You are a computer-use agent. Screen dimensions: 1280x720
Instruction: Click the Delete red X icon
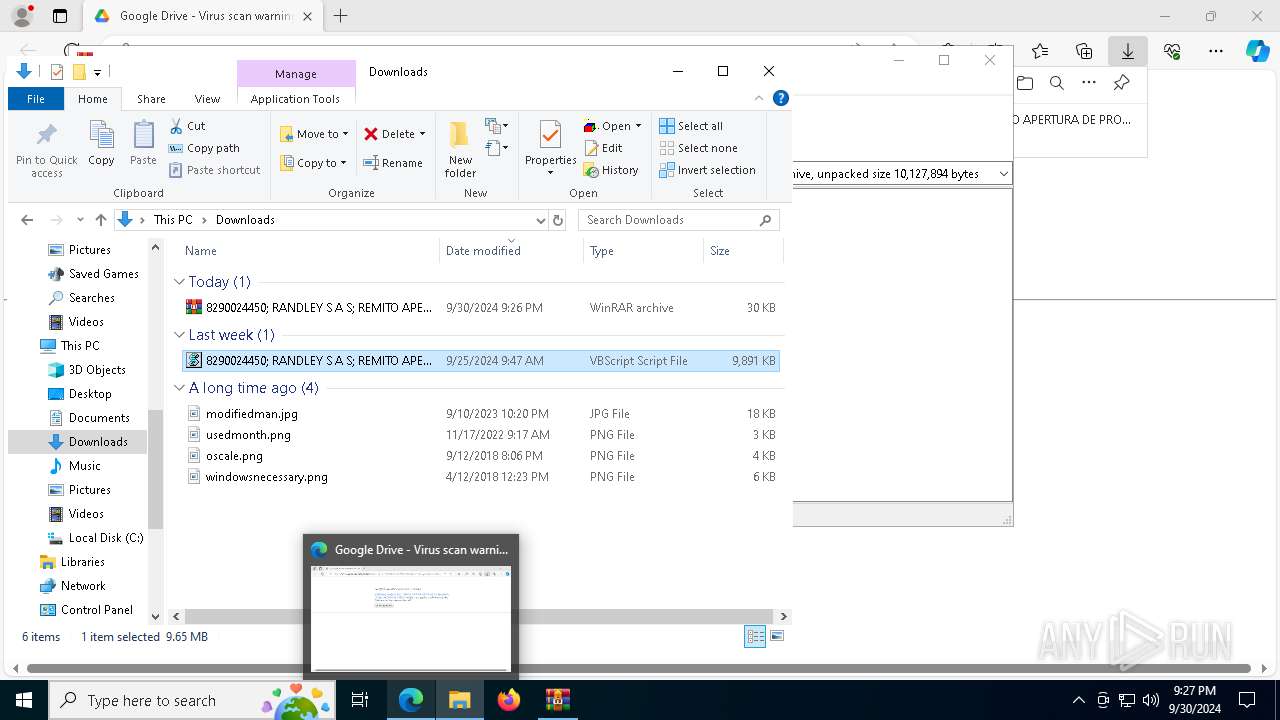click(371, 134)
